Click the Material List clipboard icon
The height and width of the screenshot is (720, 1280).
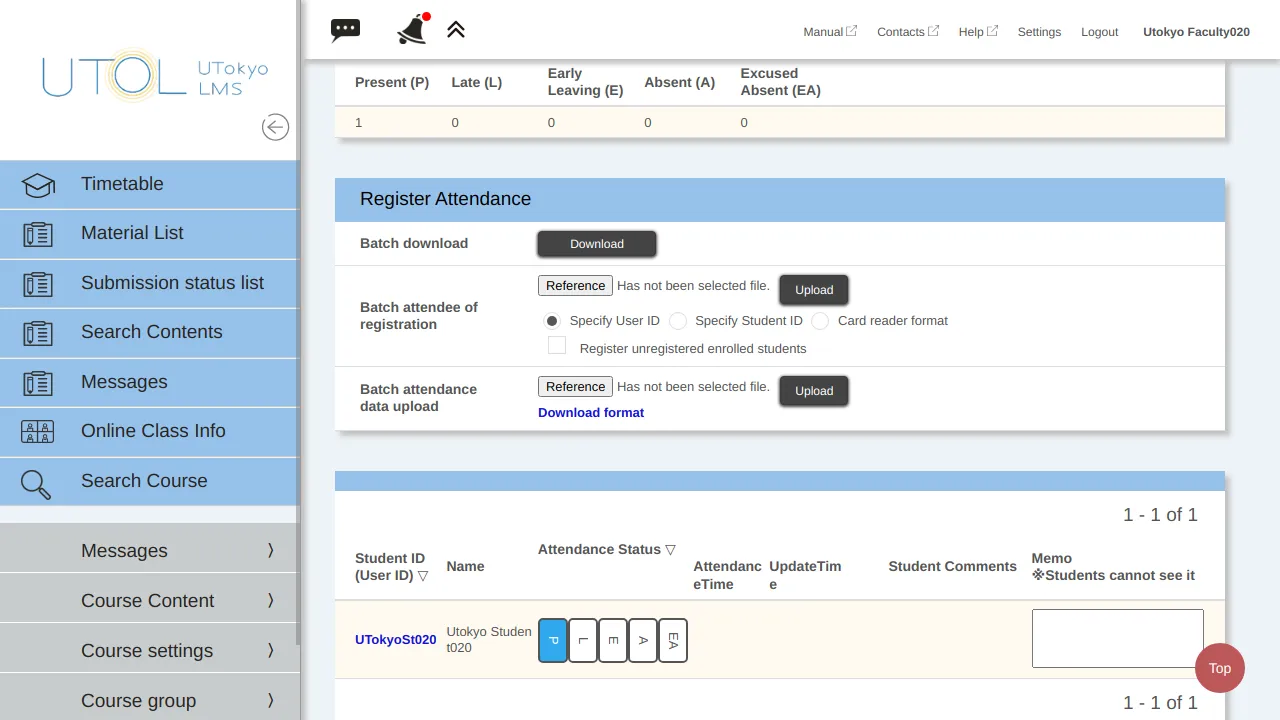point(38,234)
